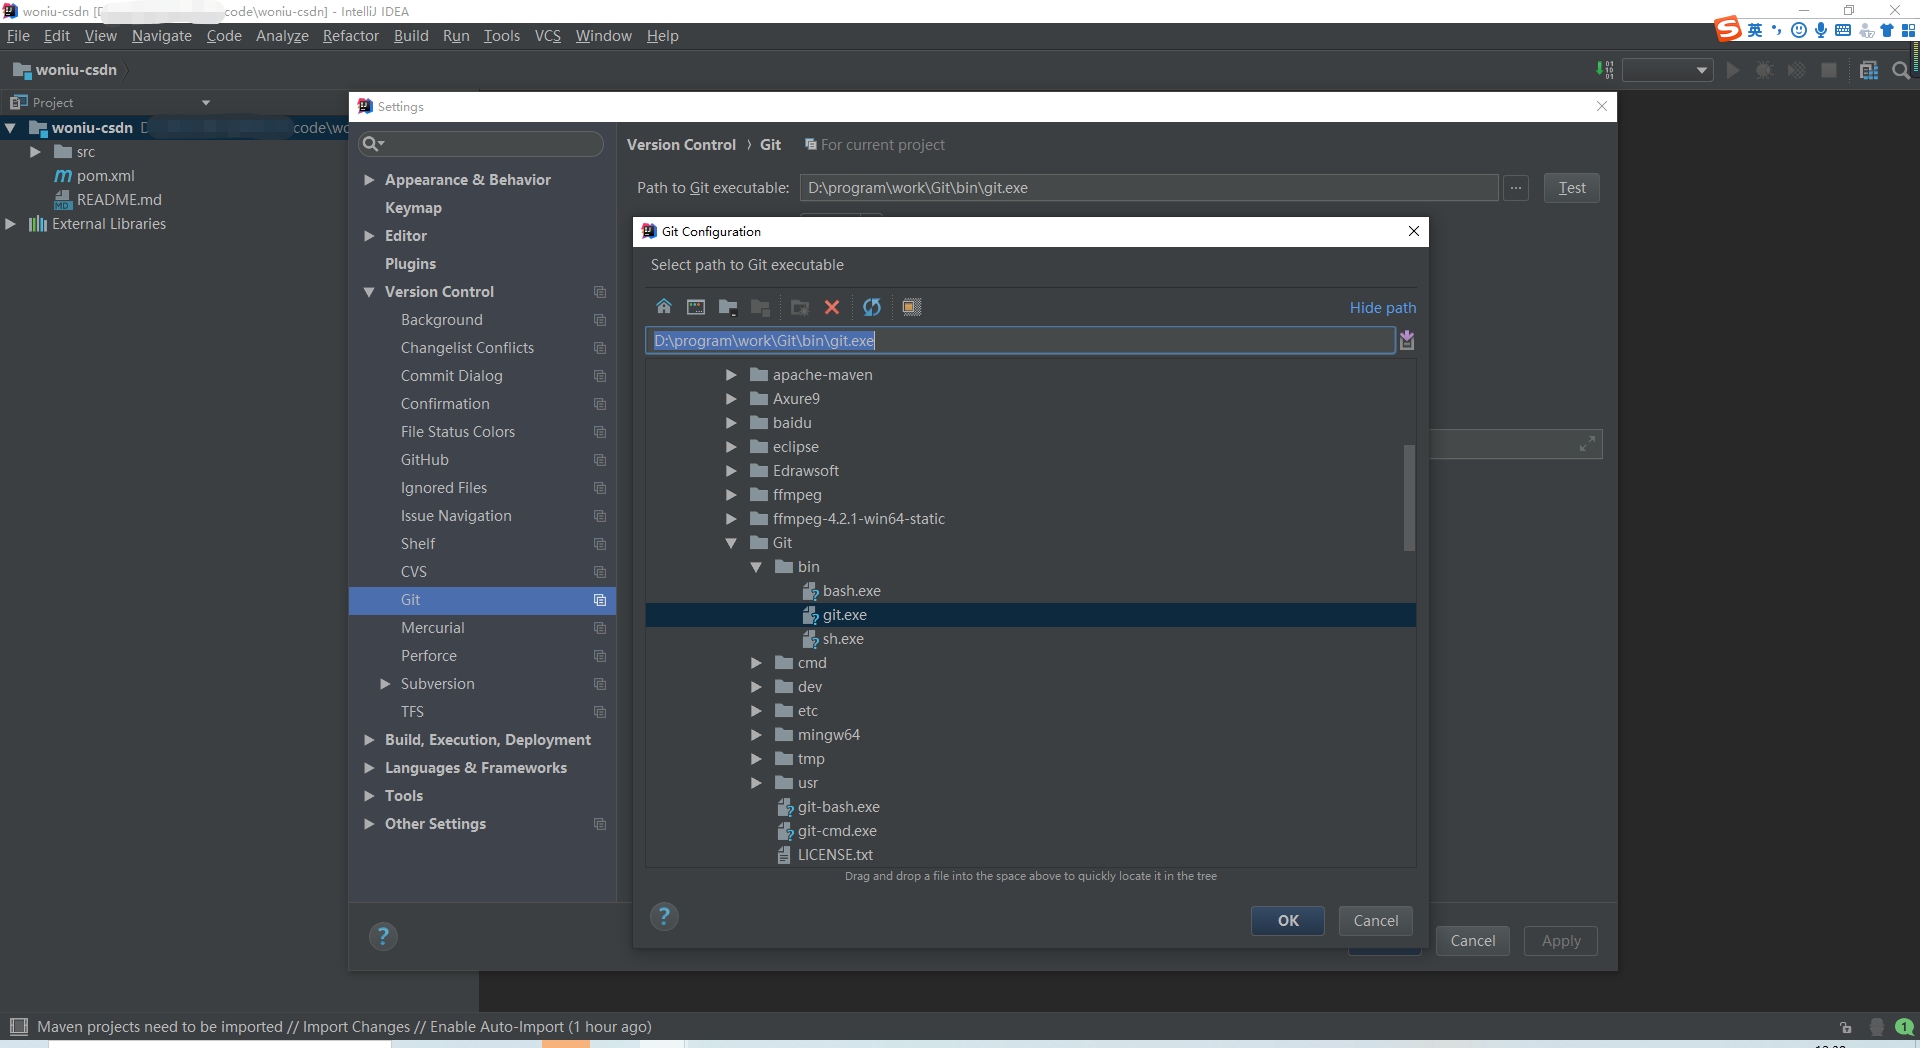Open the VCS menu
This screenshot has height=1048, width=1920.
point(547,36)
